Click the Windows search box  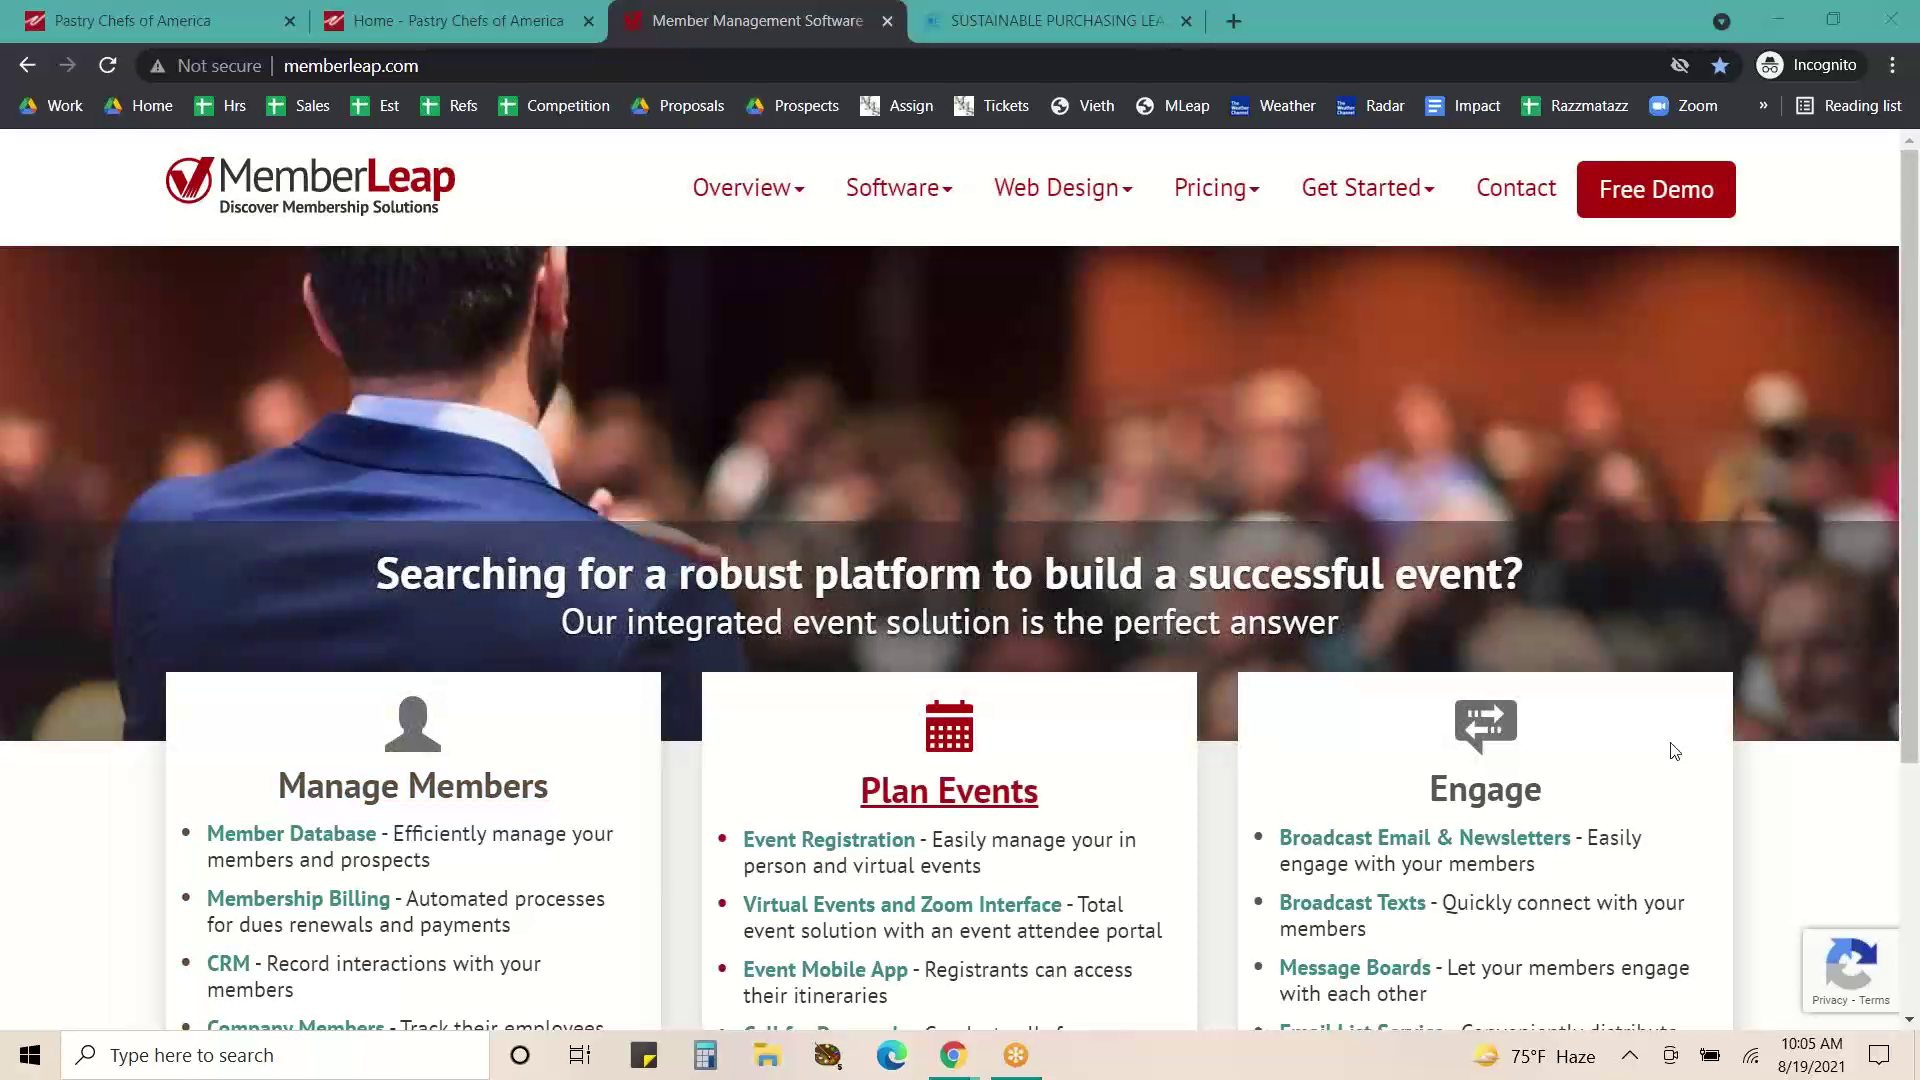click(276, 1055)
